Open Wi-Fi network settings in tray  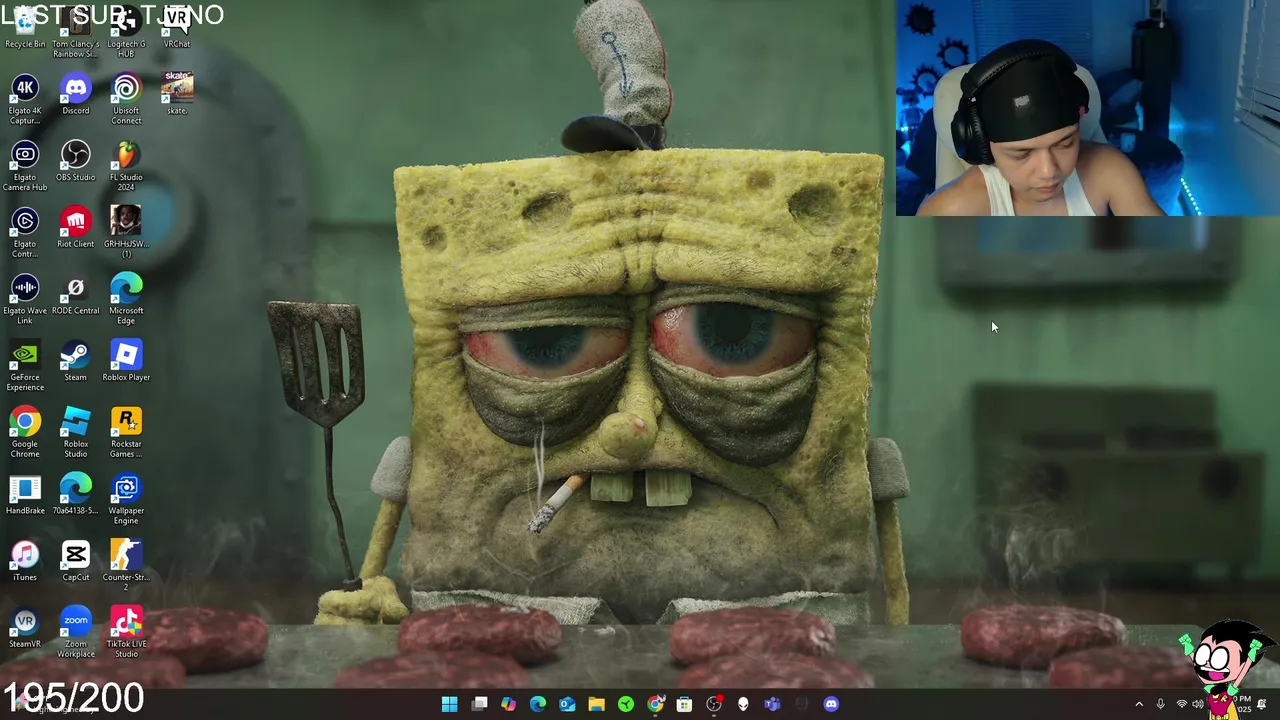pyautogui.click(x=1181, y=704)
